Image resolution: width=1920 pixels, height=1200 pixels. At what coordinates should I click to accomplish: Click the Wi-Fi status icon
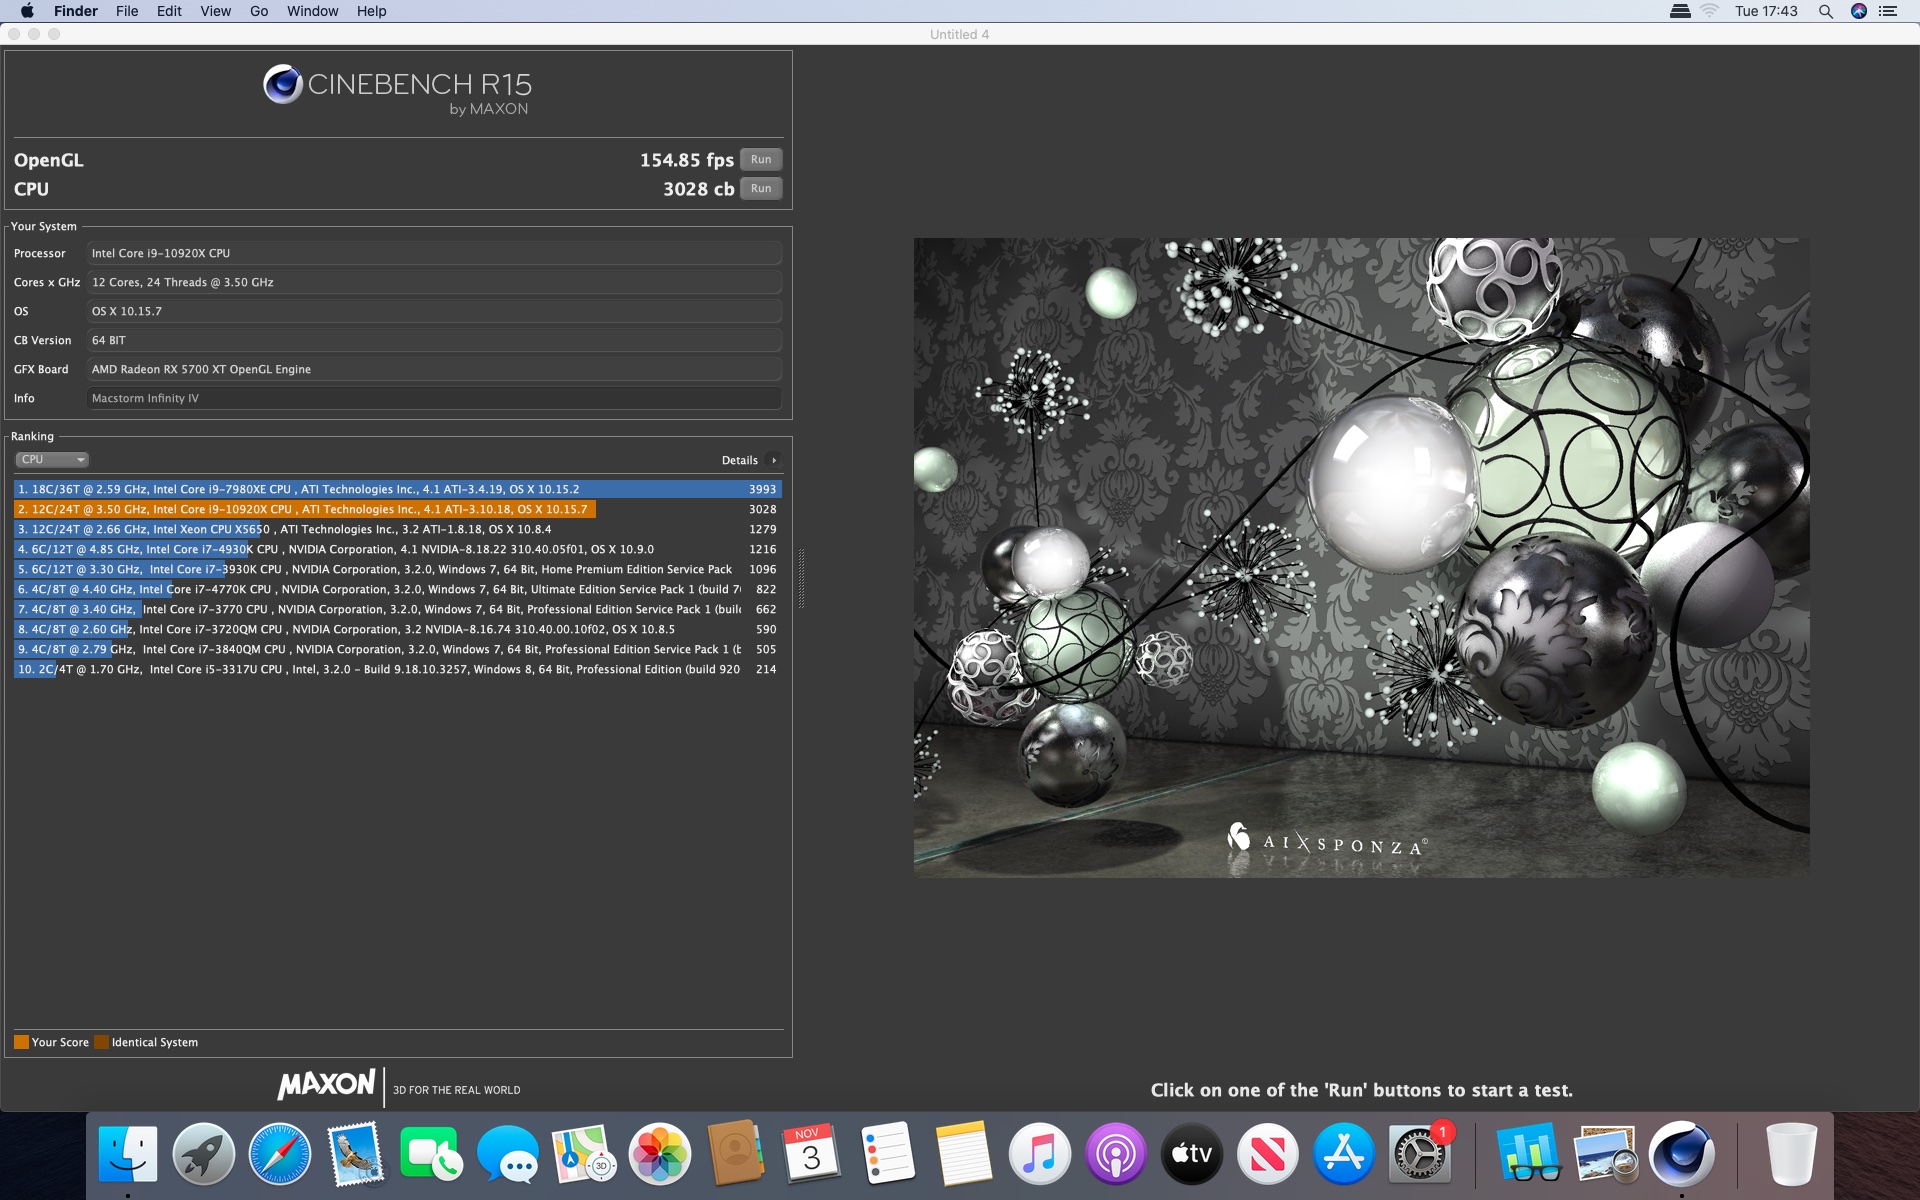(x=1709, y=11)
